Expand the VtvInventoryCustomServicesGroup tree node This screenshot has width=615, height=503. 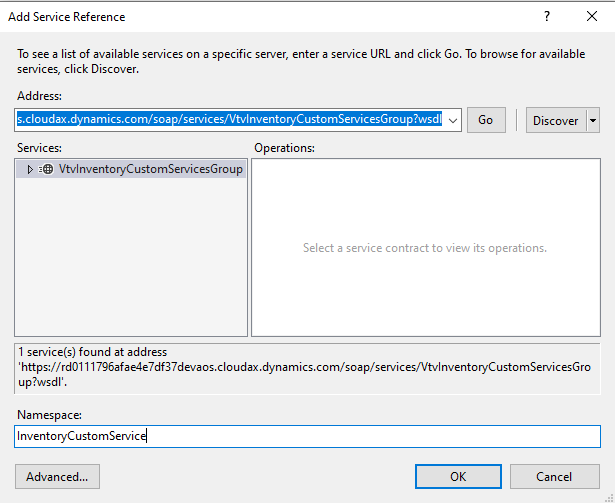click(x=30, y=169)
